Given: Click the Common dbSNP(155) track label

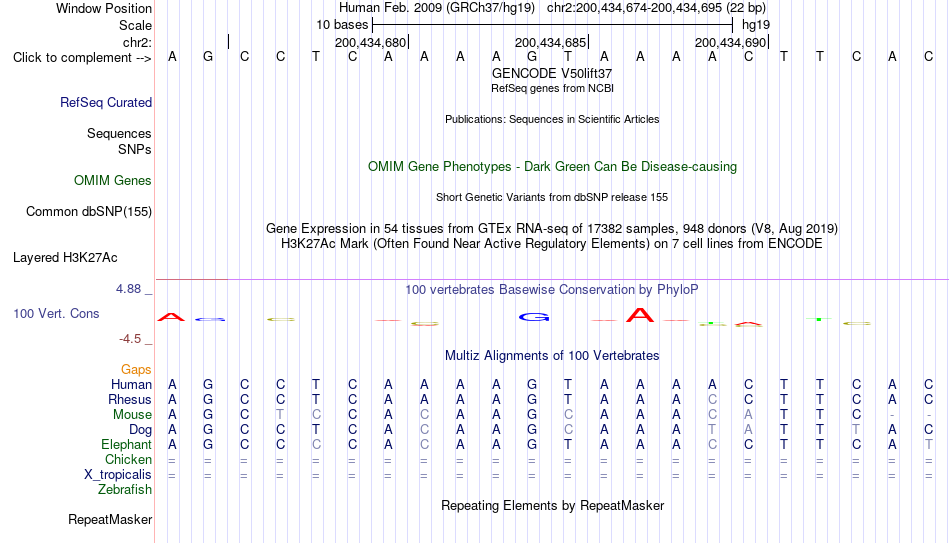Looking at the screenshot, I should point(88,212).
